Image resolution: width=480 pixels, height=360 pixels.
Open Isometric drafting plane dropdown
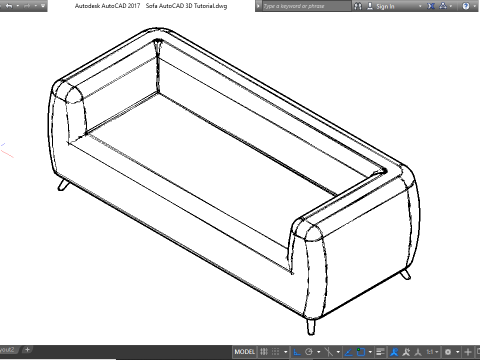pyautogui.click(x=338, y=352)
